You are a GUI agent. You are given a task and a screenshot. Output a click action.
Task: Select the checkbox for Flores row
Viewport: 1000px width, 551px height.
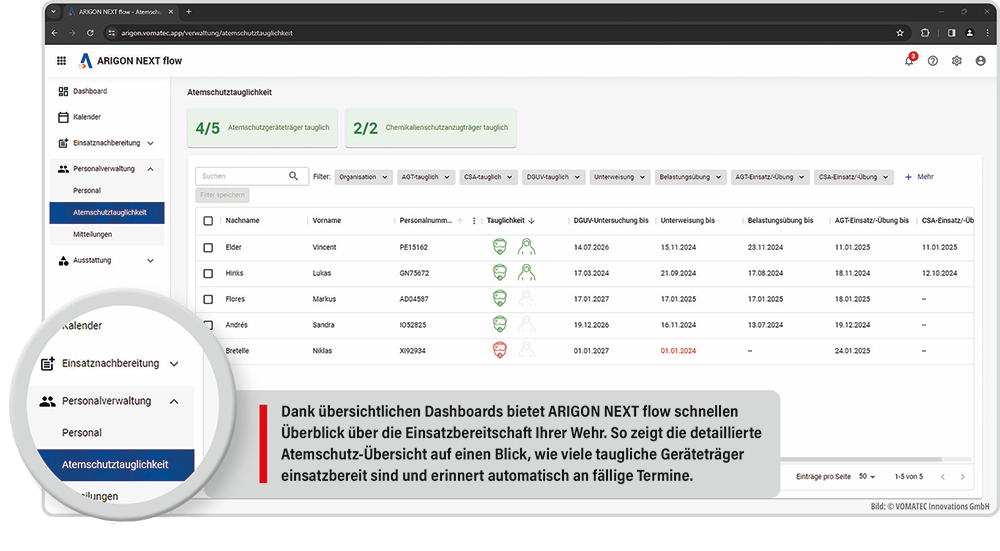[x=208, y=299]
